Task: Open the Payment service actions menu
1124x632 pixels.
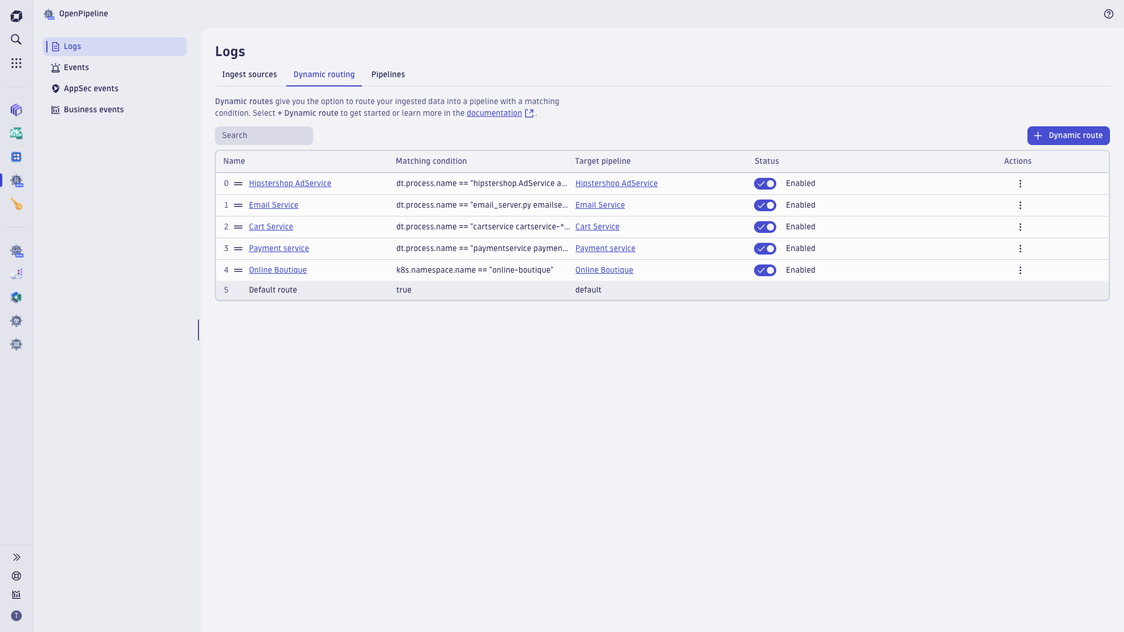Action: pos(1020,248)
